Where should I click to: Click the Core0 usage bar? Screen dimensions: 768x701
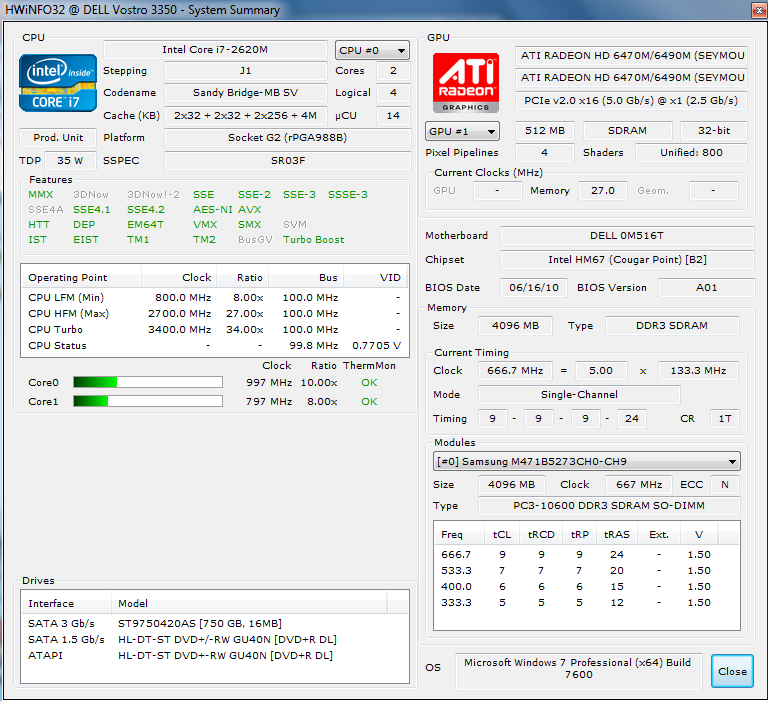[x=148, y=382]
